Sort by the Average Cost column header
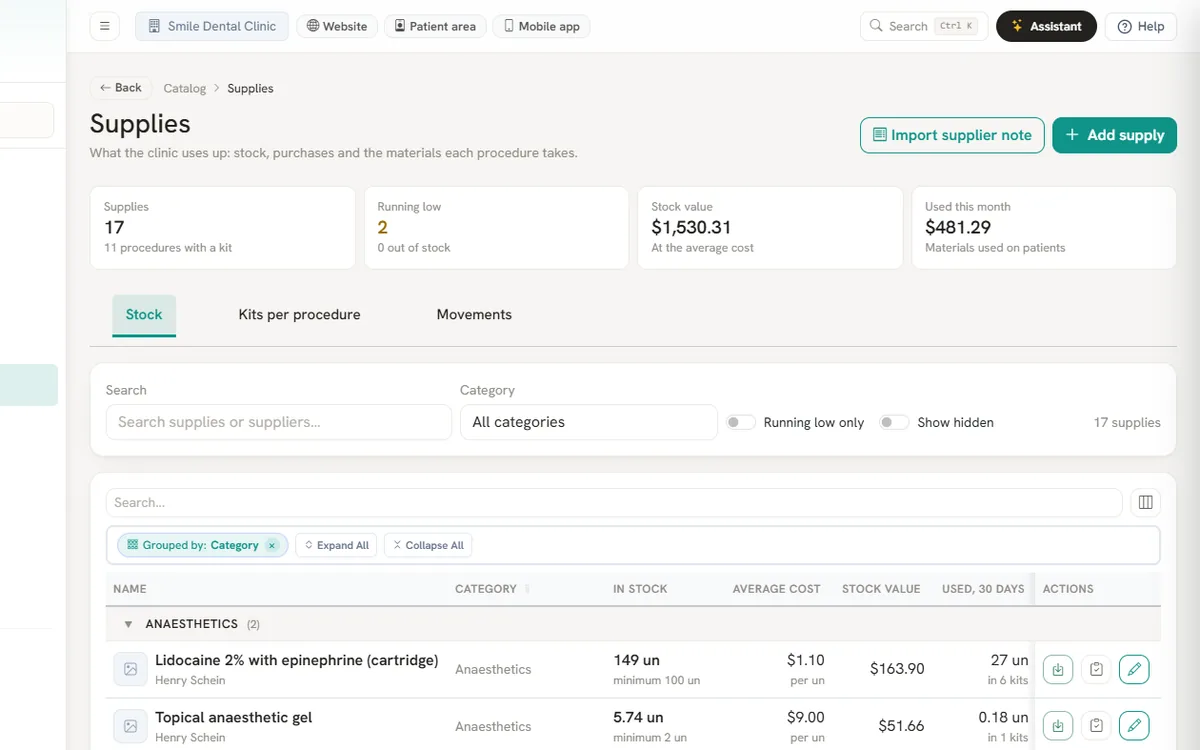This screenshot has width=1200, height=750. pyautogui.click(x=776, y=589)
